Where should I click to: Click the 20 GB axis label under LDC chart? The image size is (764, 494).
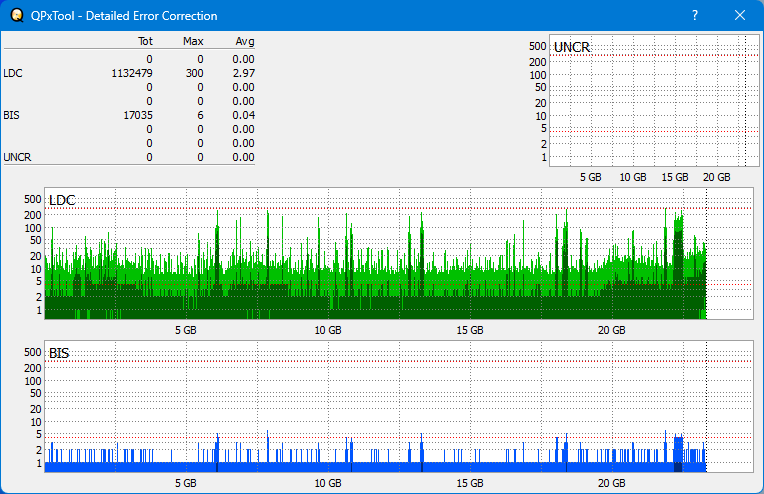[x=611, y=330]
